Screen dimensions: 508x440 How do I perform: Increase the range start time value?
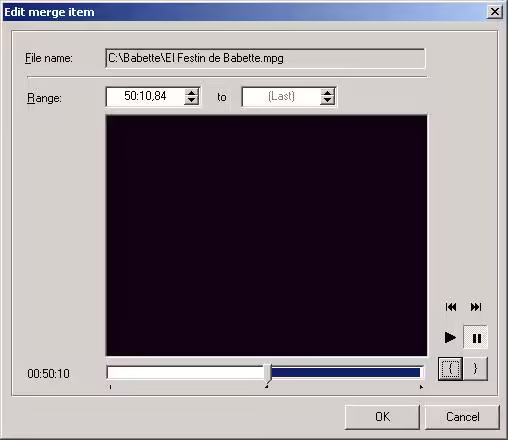(191, 93)
